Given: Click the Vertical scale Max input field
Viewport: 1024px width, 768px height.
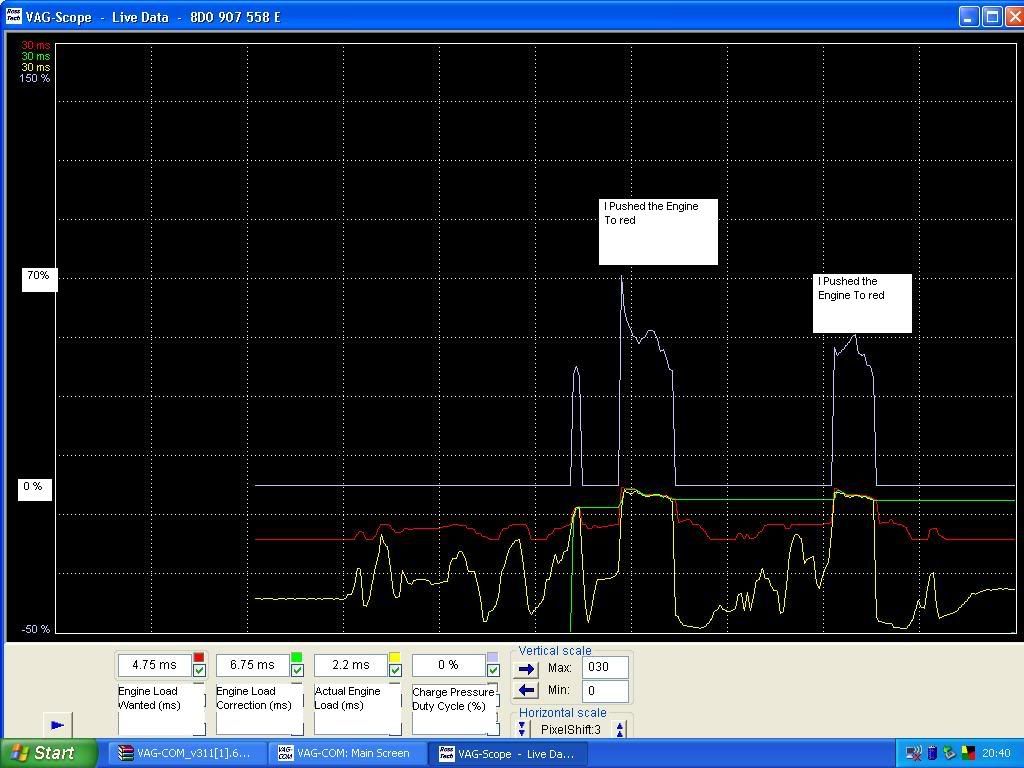Looking at the screenshot, I should (605, 667).
